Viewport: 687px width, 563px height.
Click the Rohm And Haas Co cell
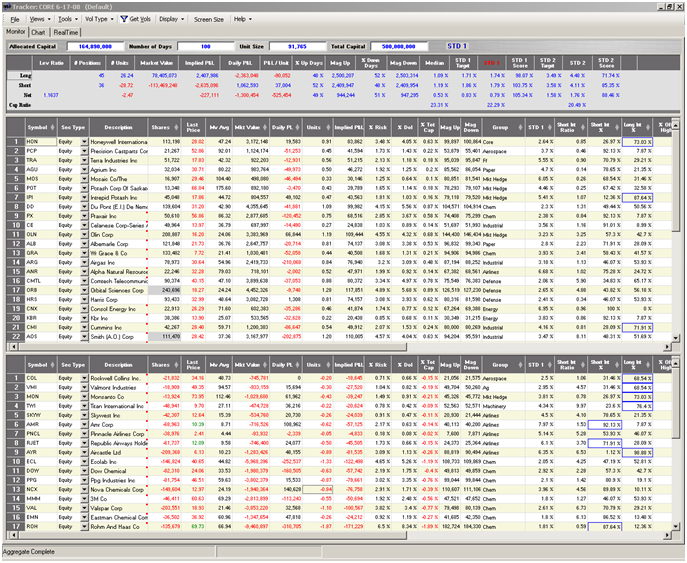point(119,527)
